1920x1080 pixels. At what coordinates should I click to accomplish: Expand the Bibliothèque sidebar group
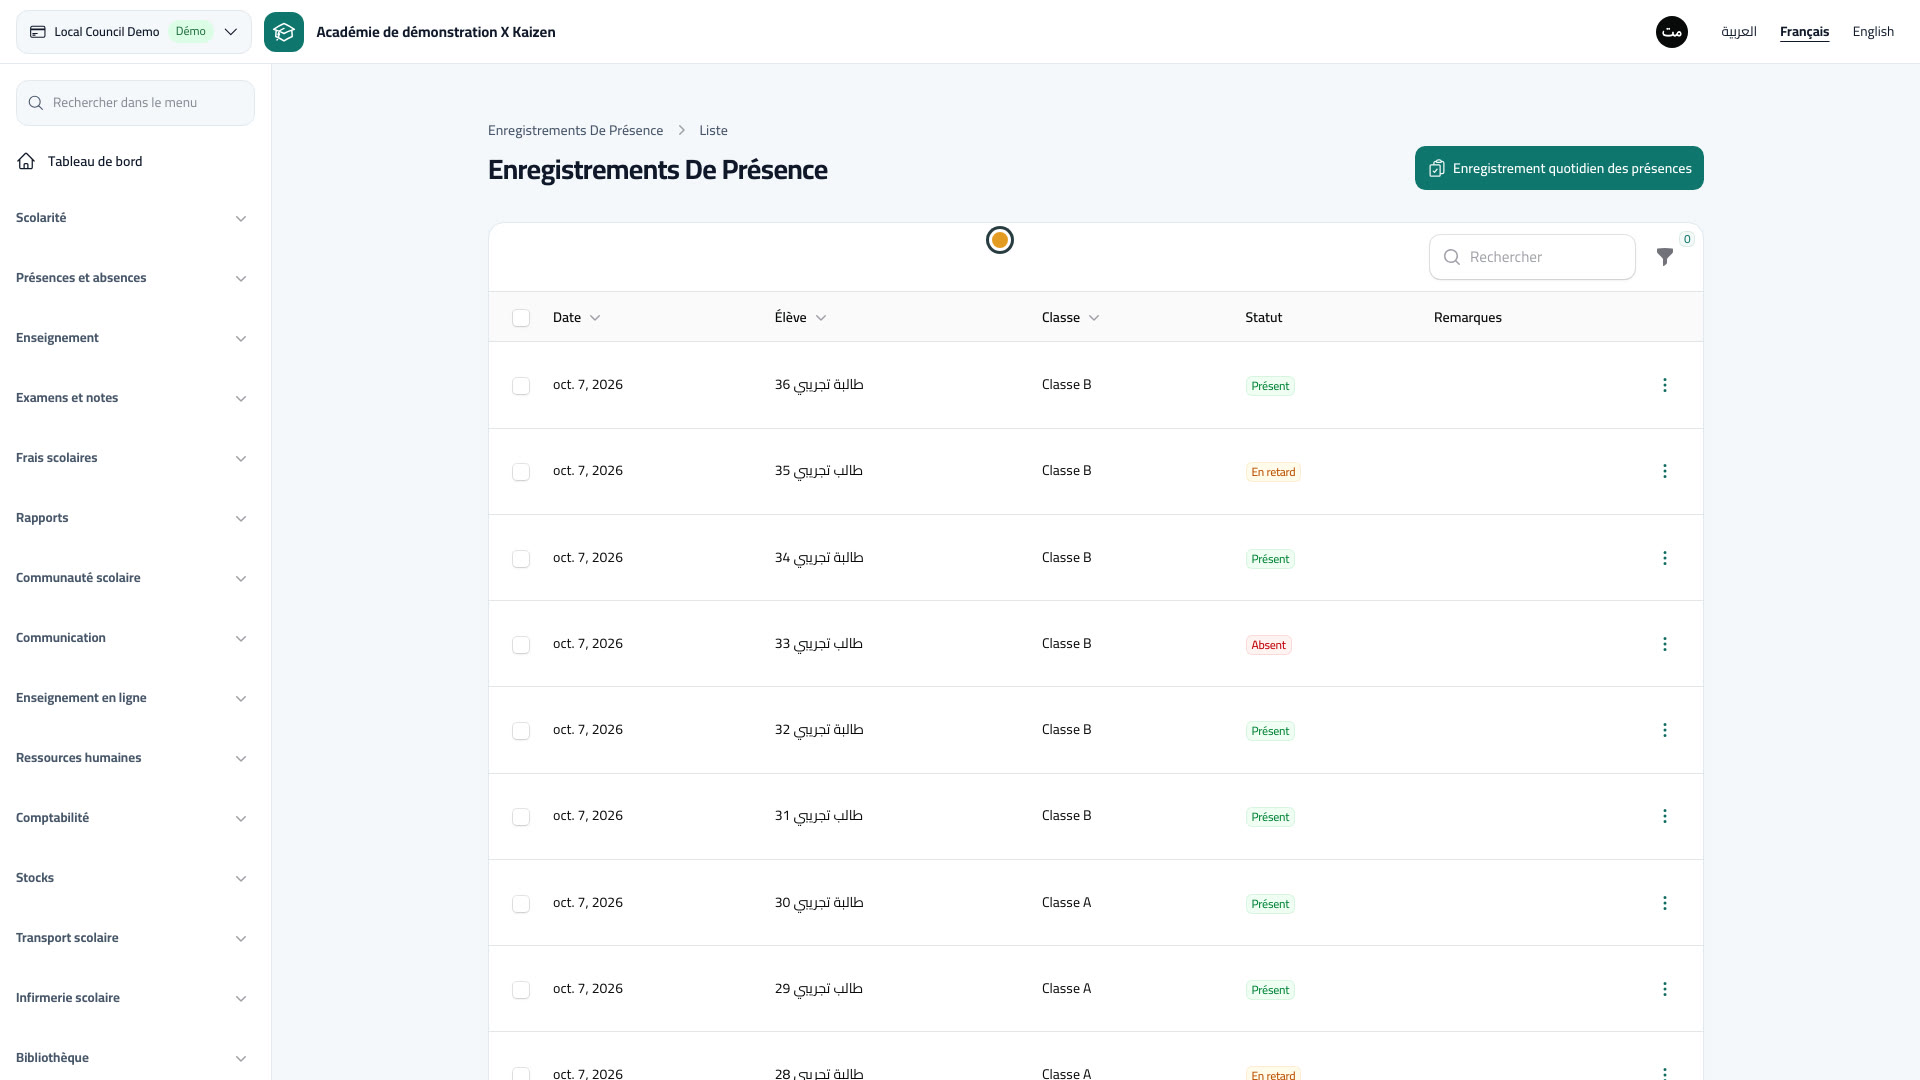coord(131,1058)
